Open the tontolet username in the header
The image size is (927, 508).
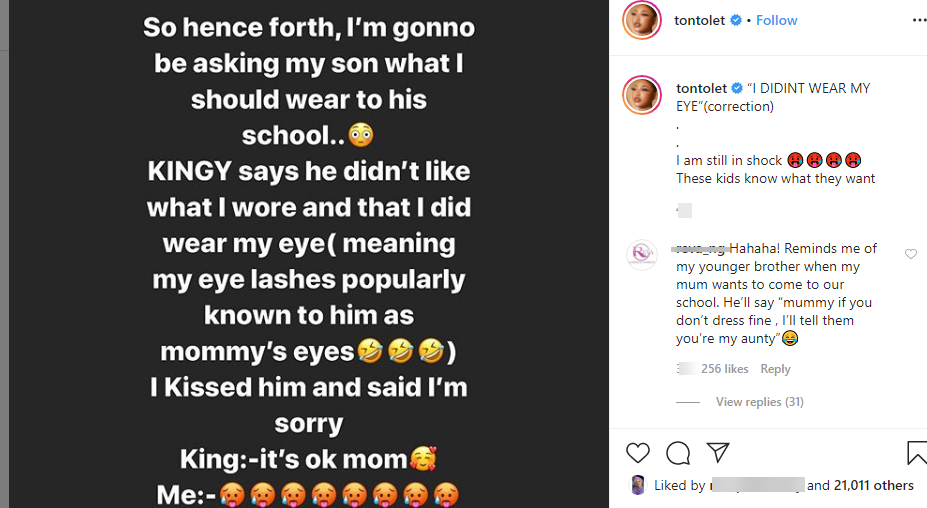(700, 20)
